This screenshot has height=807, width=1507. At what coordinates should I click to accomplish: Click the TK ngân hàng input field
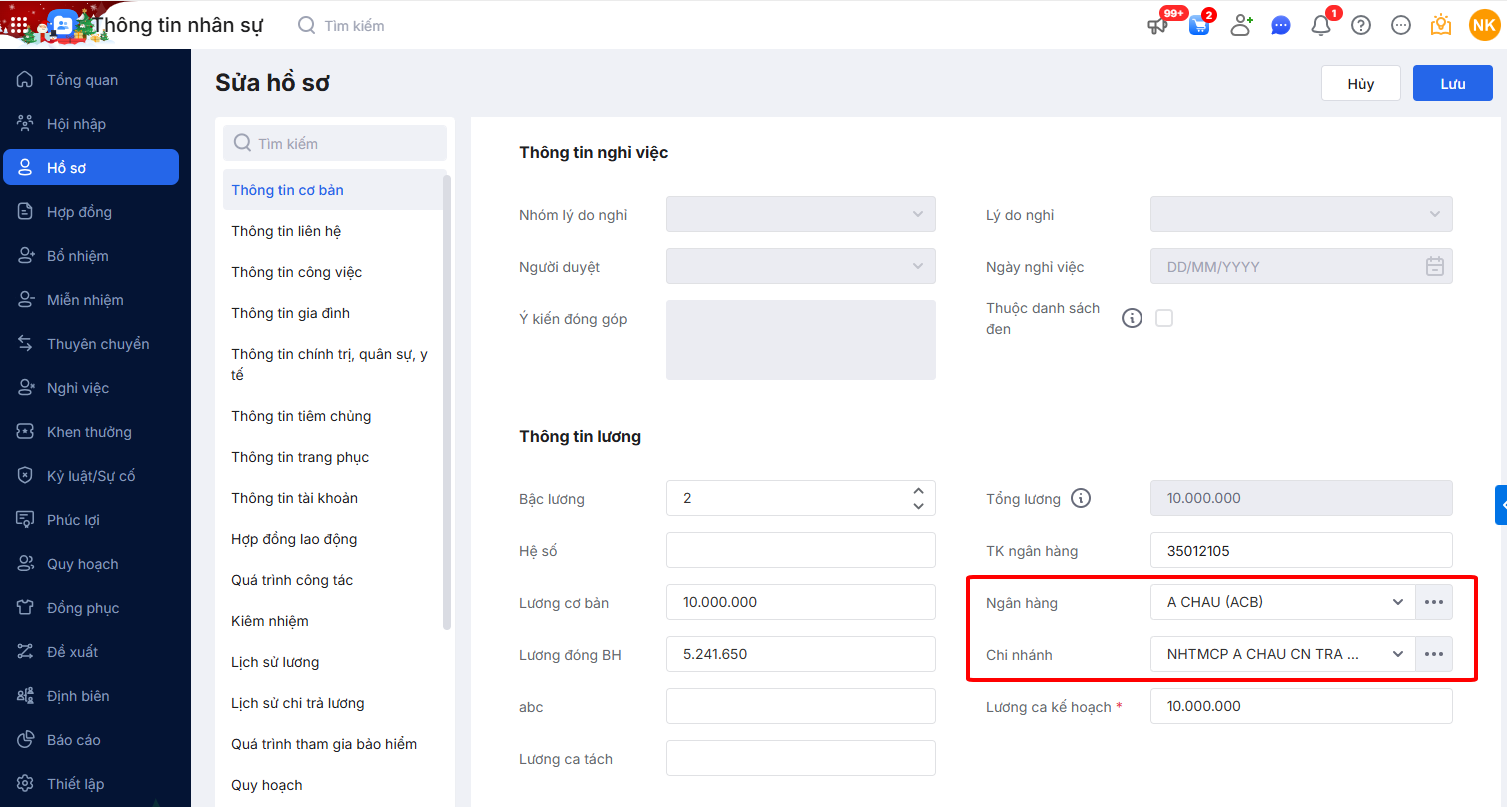pyautogui.click(x=1301, y=550)
